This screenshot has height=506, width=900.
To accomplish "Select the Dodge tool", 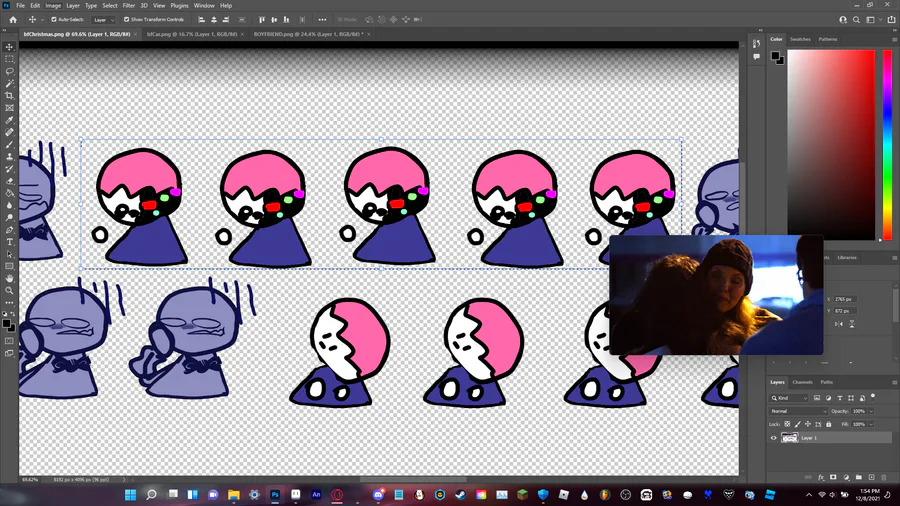I will (9, 217).
